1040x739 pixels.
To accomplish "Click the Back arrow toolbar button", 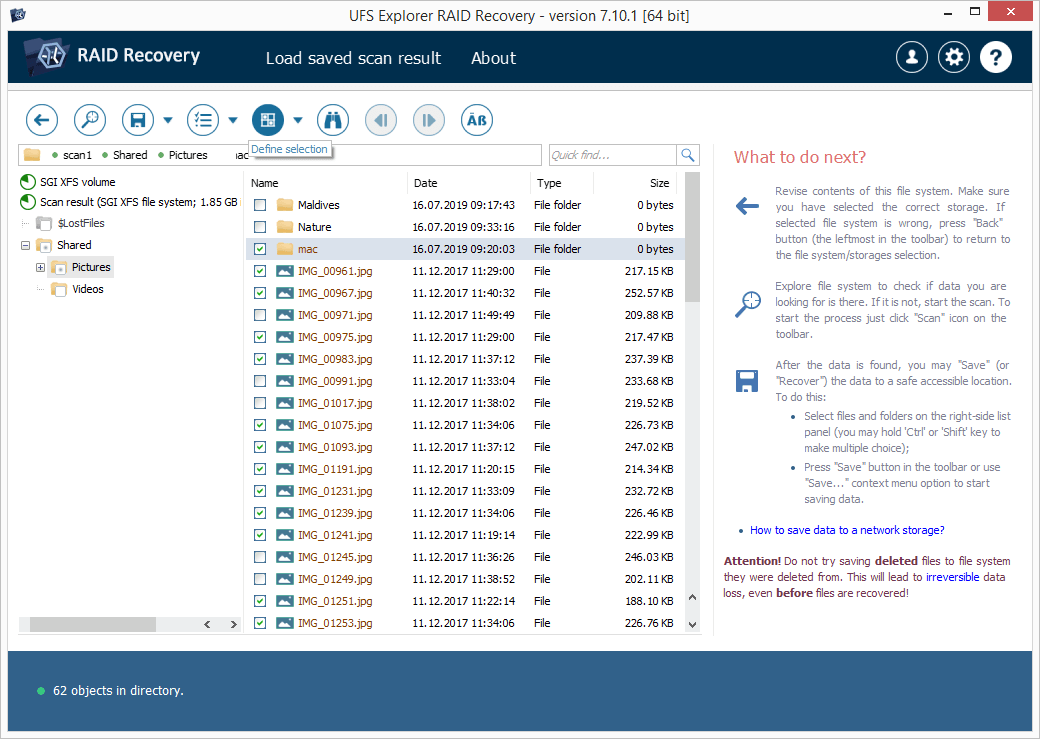I will [42, 120].
